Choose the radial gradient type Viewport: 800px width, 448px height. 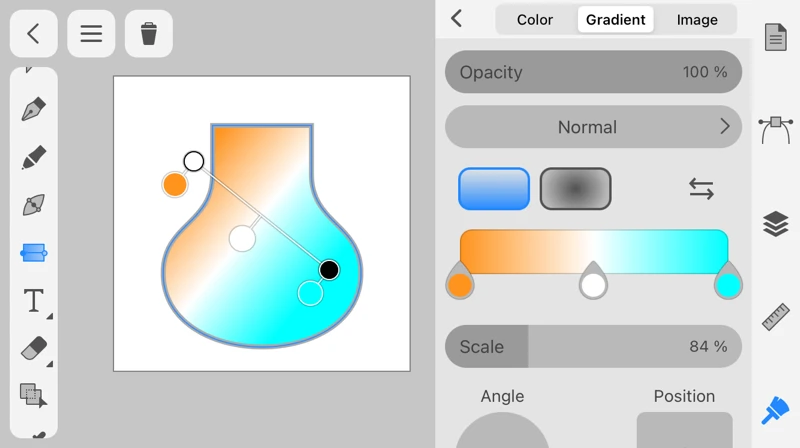tap(575, 188)
